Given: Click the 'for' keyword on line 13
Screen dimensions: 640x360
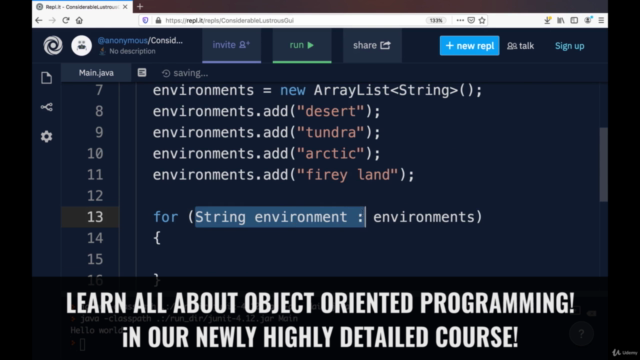Looking at the screenshot, I should [166, 217].
